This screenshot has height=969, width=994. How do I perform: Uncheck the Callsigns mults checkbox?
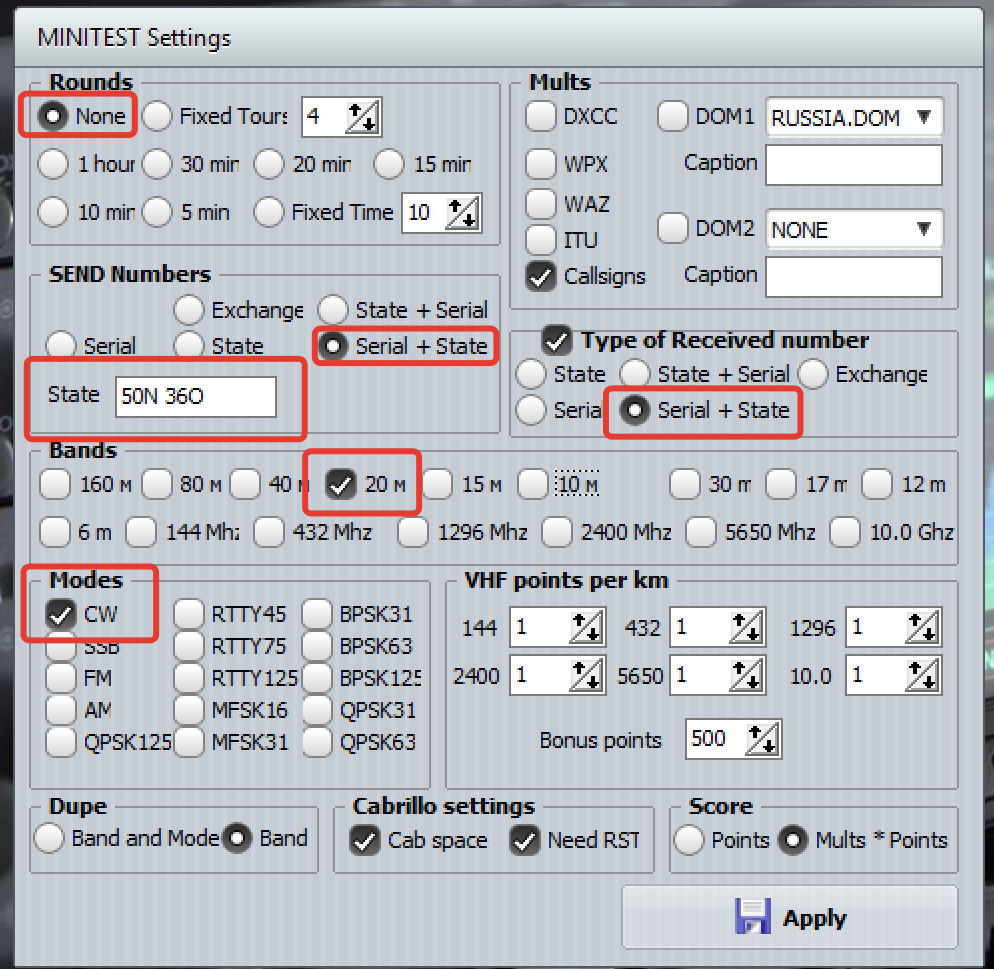[x=541, y=276]
